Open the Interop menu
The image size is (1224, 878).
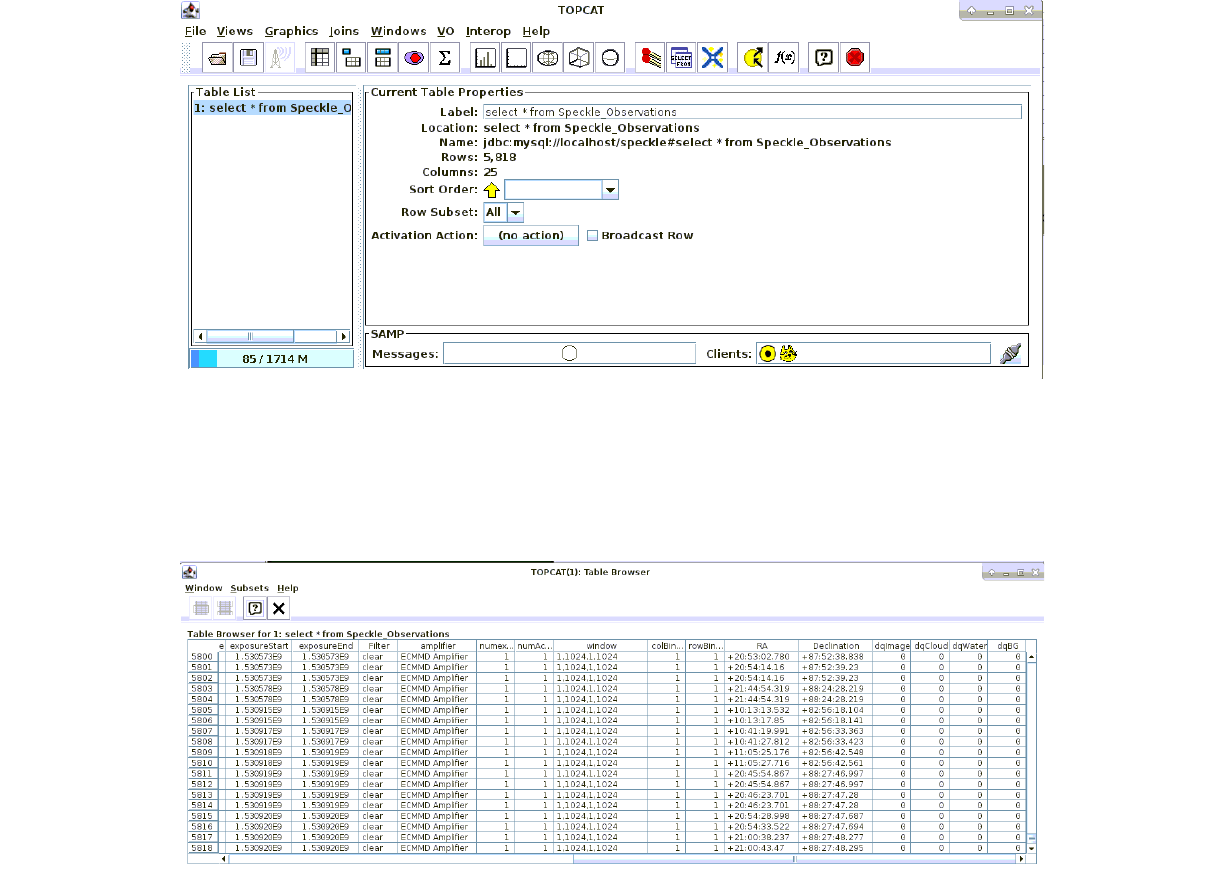tap(488, 31)
